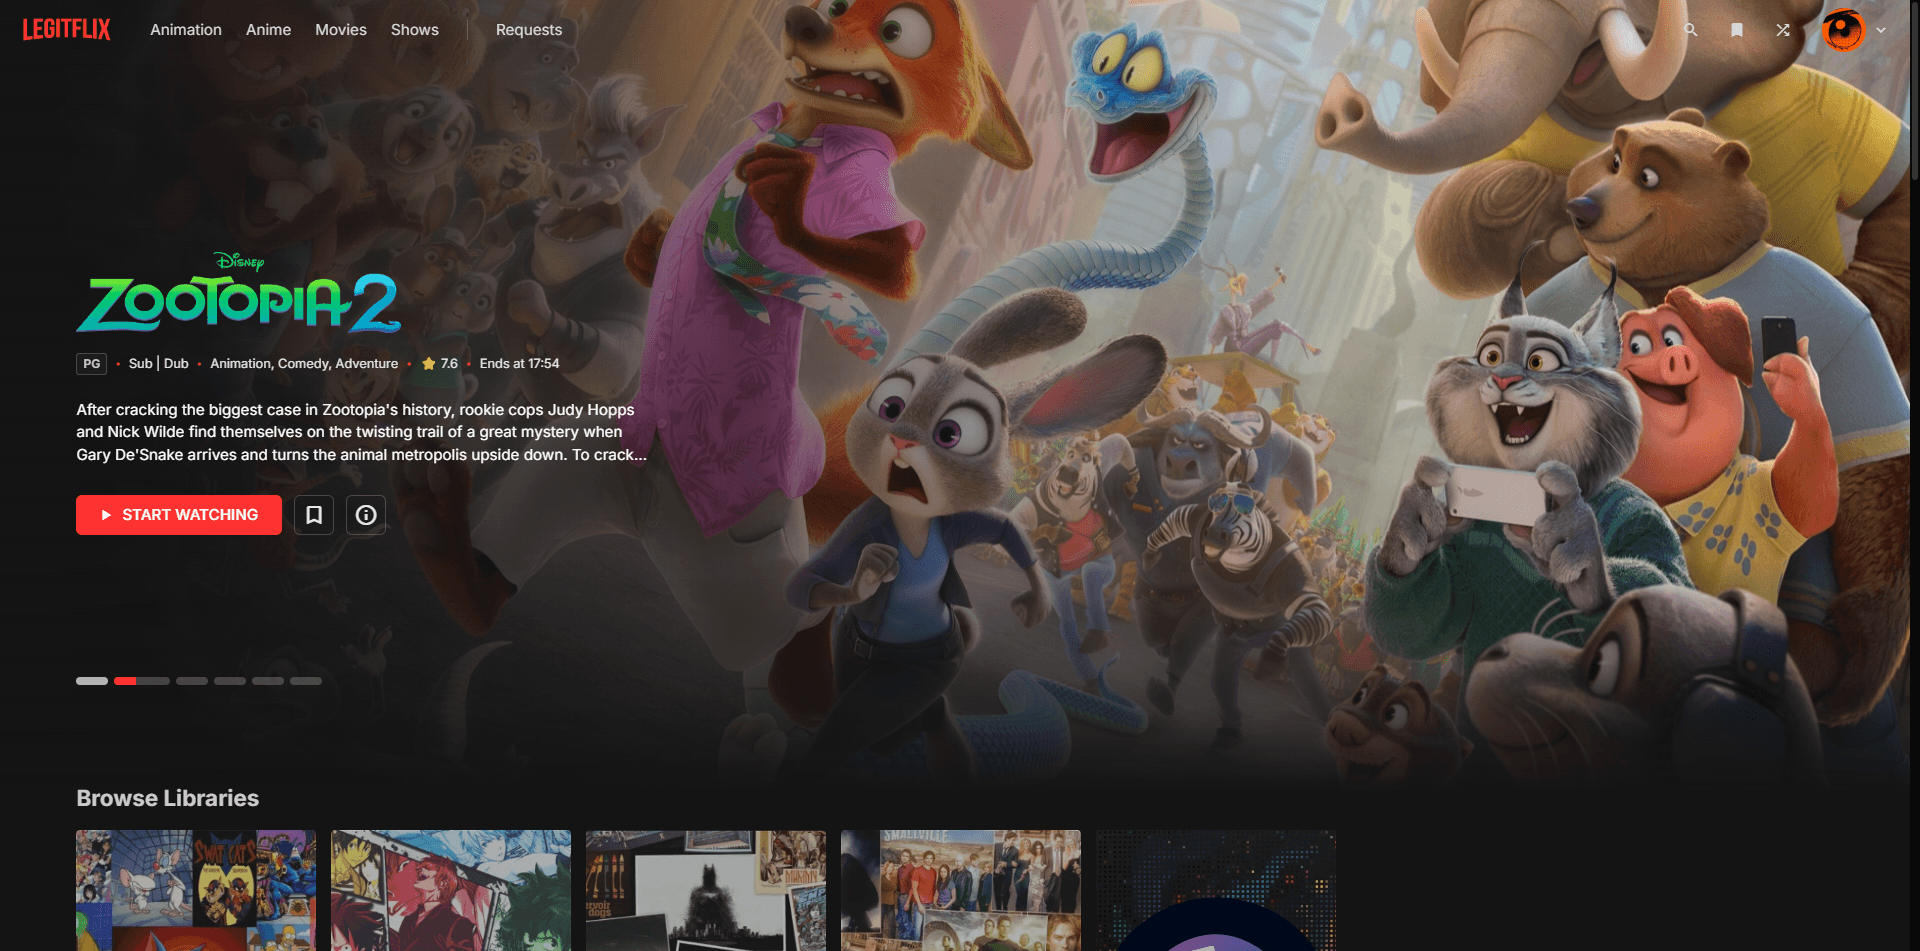The height and width of the screenshot is (951, 1920).
Task: Open the fifth dark dotted library thumbnail
Action: click(1216, 890)
